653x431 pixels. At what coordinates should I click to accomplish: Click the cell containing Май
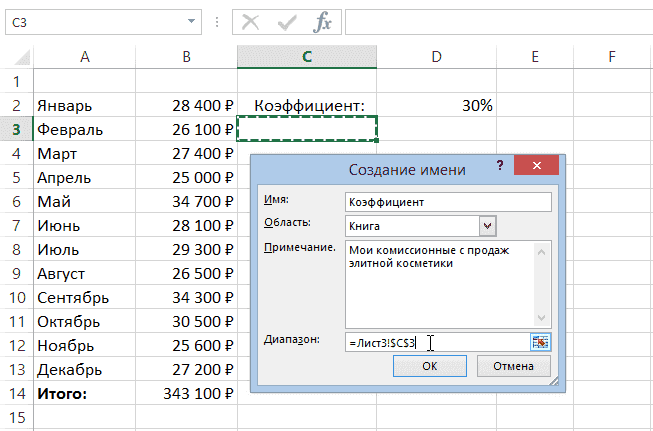click(x=85, y=202)
